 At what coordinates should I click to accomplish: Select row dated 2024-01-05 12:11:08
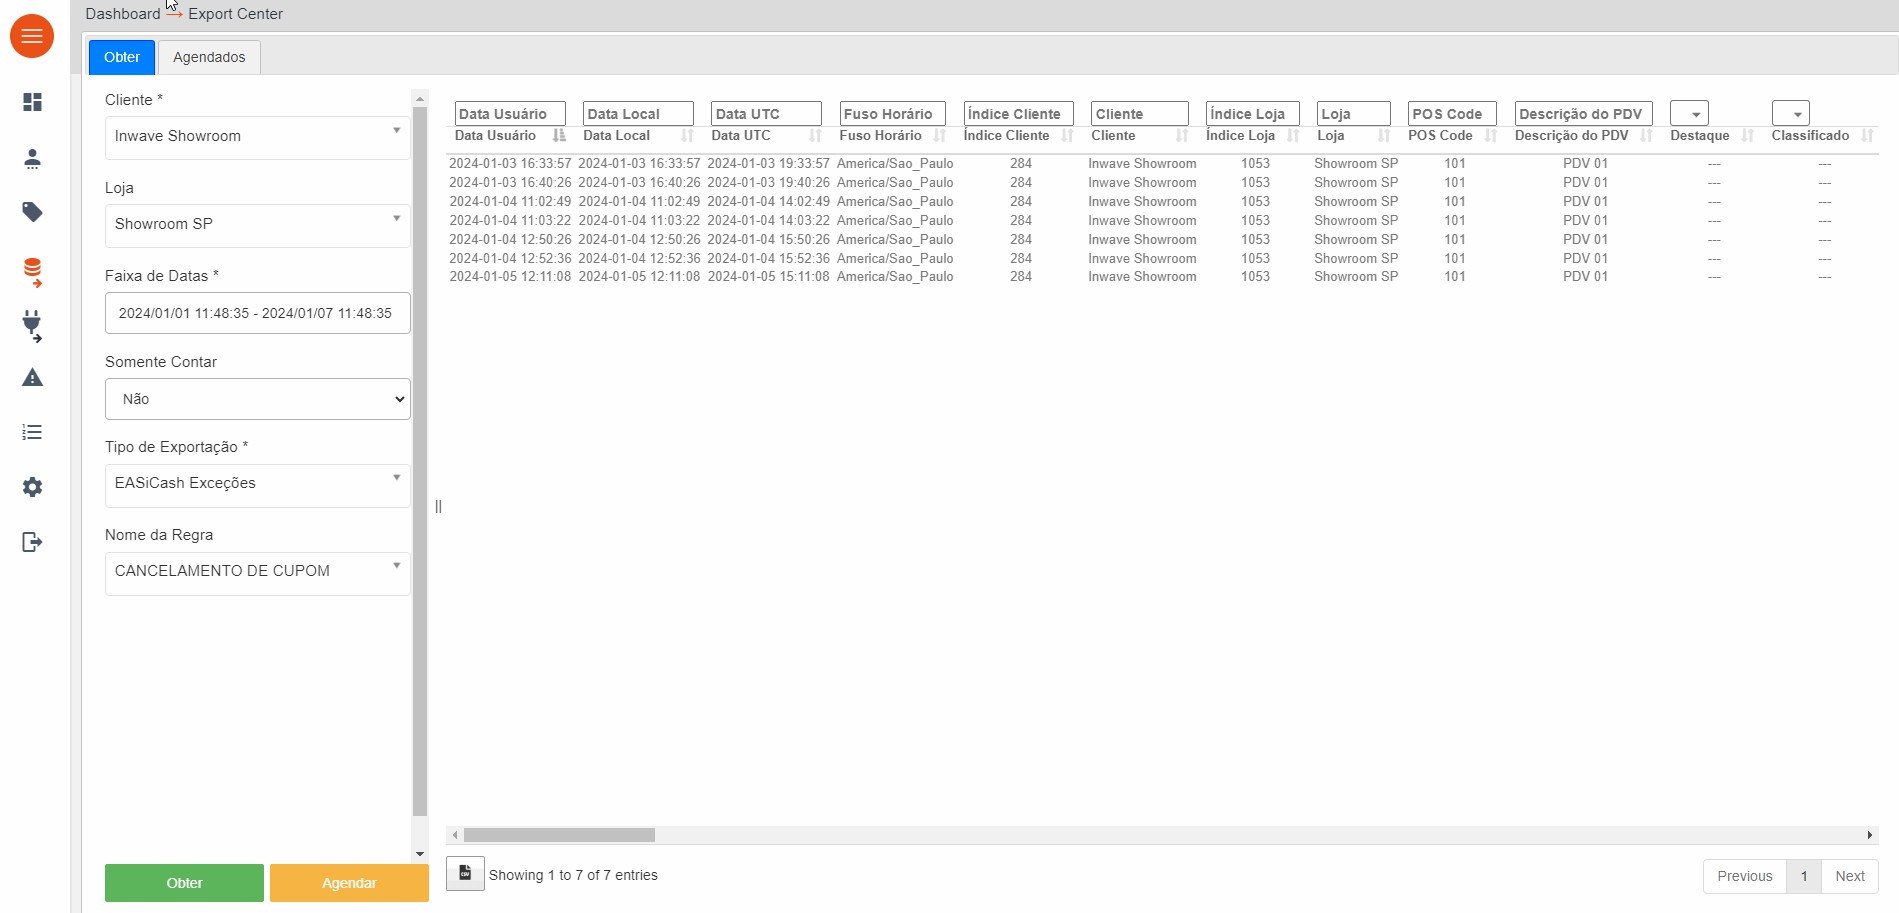pyautogui.click(x=1162, y=277)
